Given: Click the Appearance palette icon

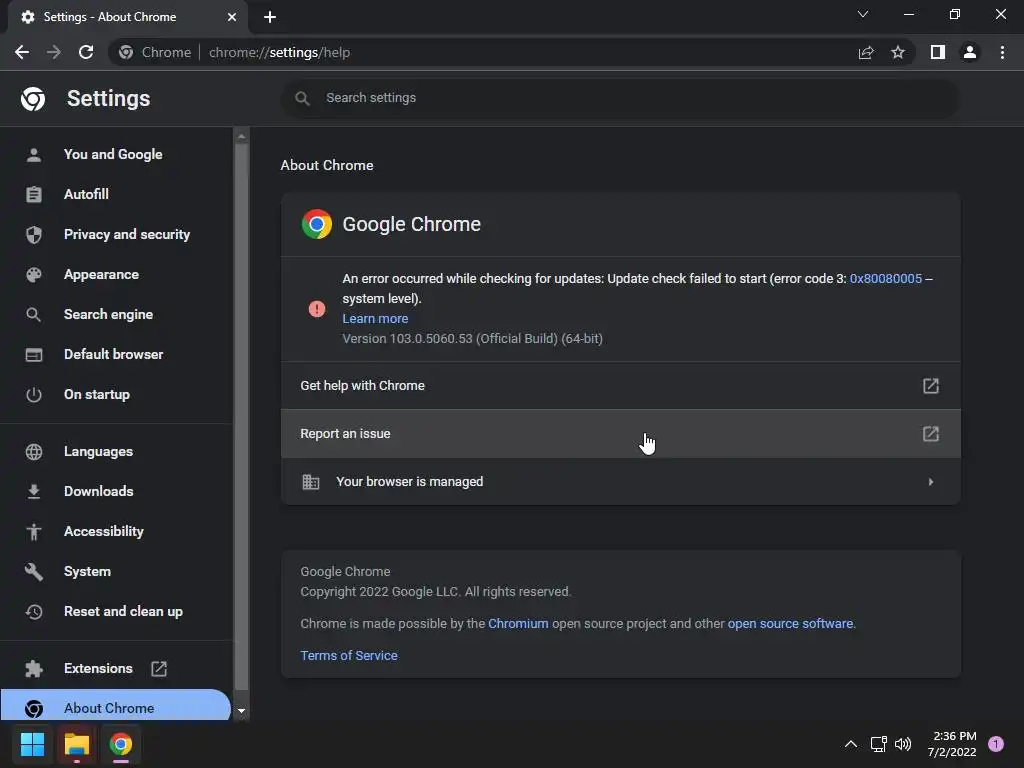Looking at the screenshot, I should tap(34, 275).
